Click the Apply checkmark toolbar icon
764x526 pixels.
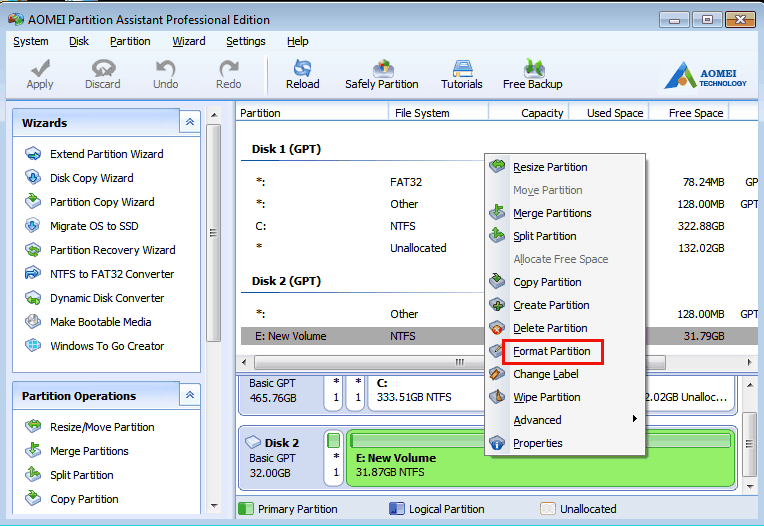[40, 68]
